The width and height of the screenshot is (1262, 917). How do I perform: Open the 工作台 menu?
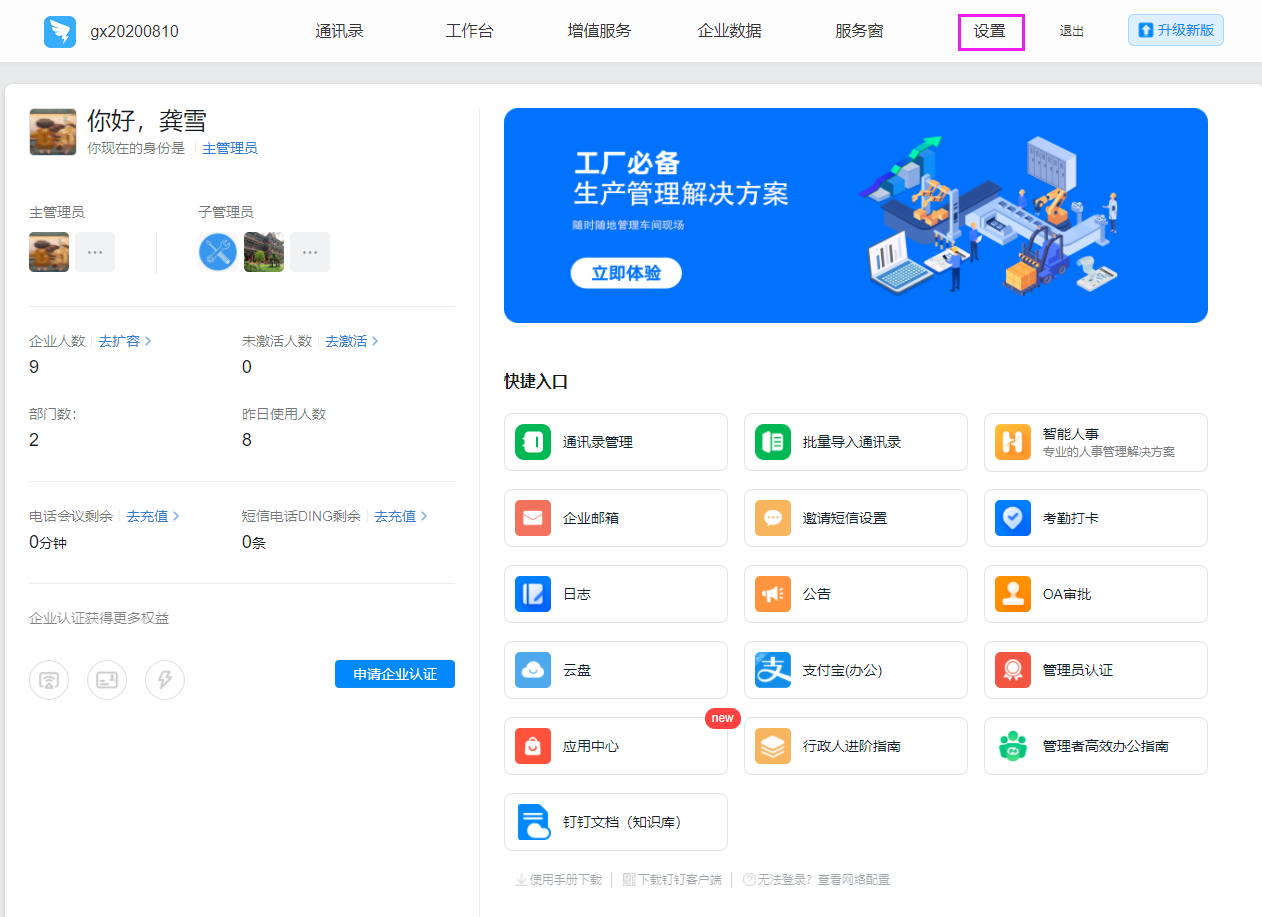pos(470,31)
